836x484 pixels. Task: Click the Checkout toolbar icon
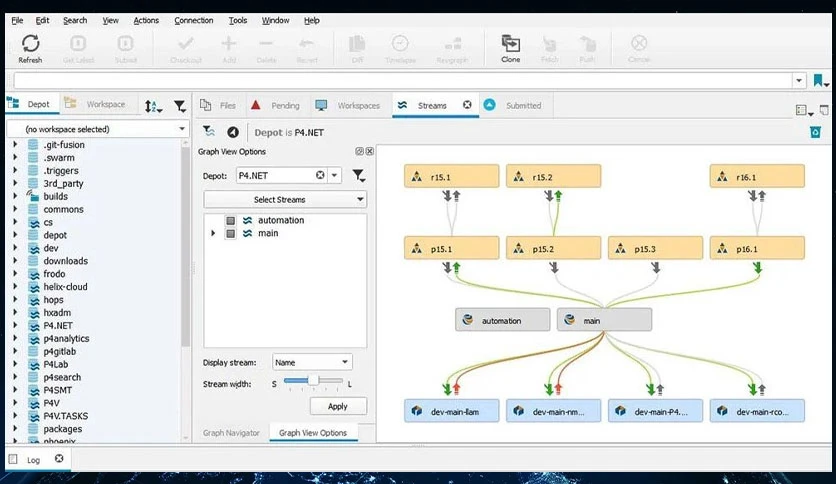point(186,44)
